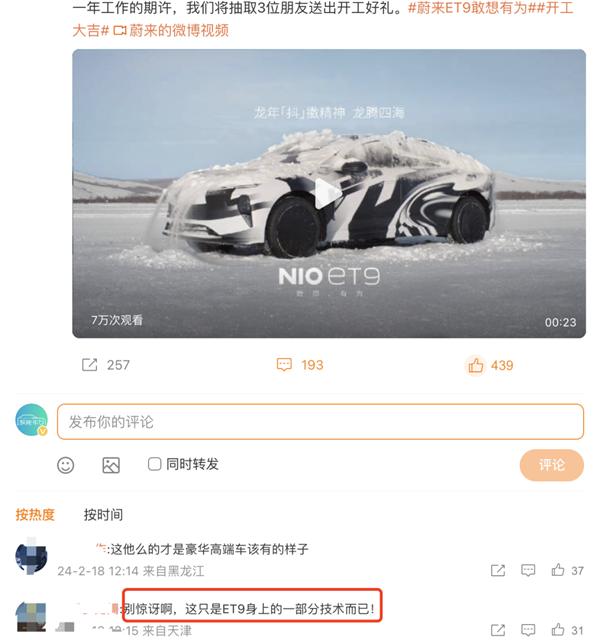Reply to the 天津 user's comment

[x=528, y=630]
